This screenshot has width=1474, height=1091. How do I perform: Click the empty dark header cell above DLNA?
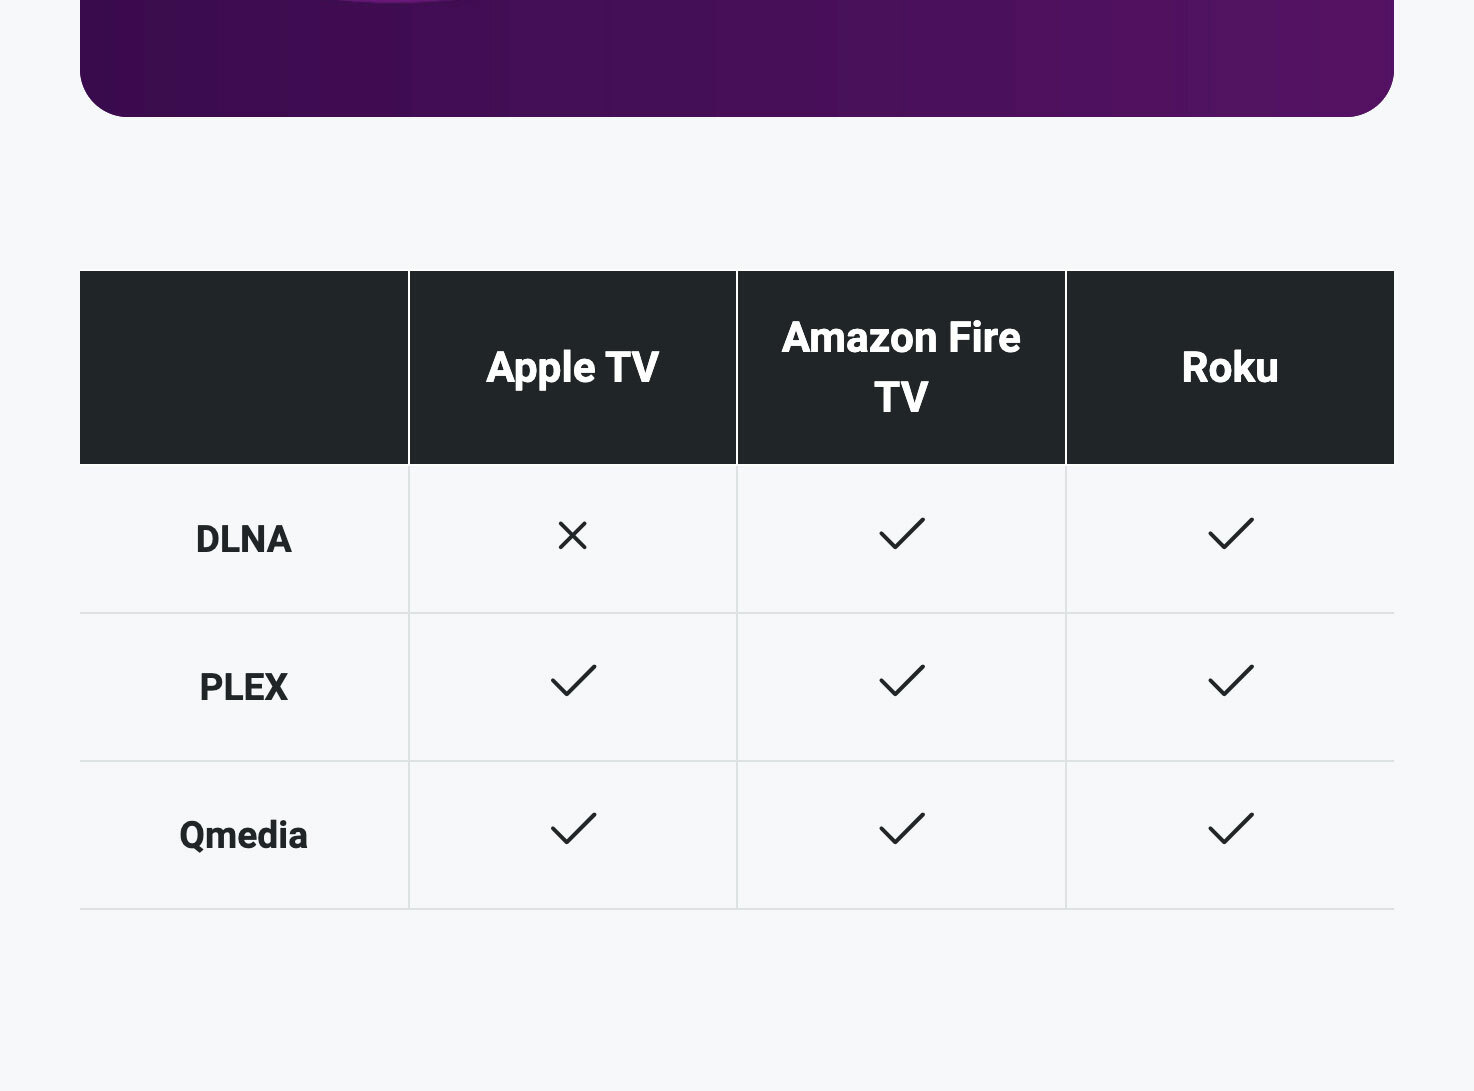244,367
